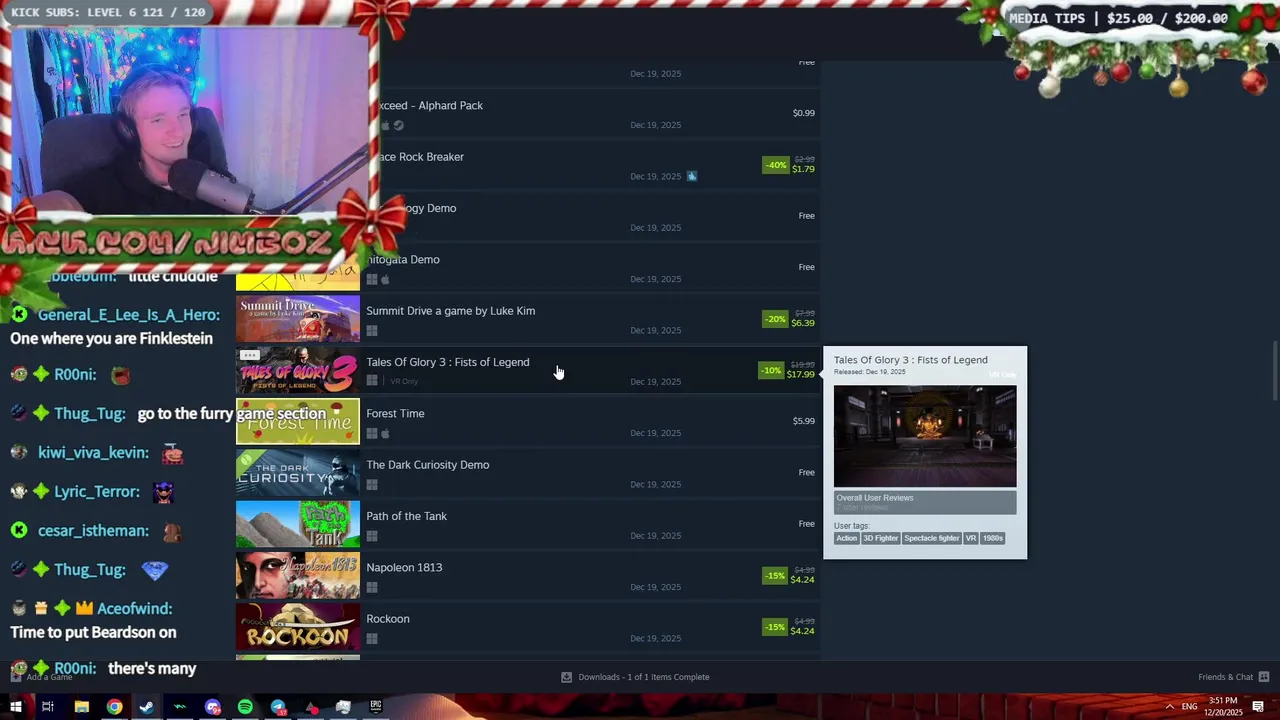Open Path of the Tank title
1280x720 pixels.
(x=406, y=516)
